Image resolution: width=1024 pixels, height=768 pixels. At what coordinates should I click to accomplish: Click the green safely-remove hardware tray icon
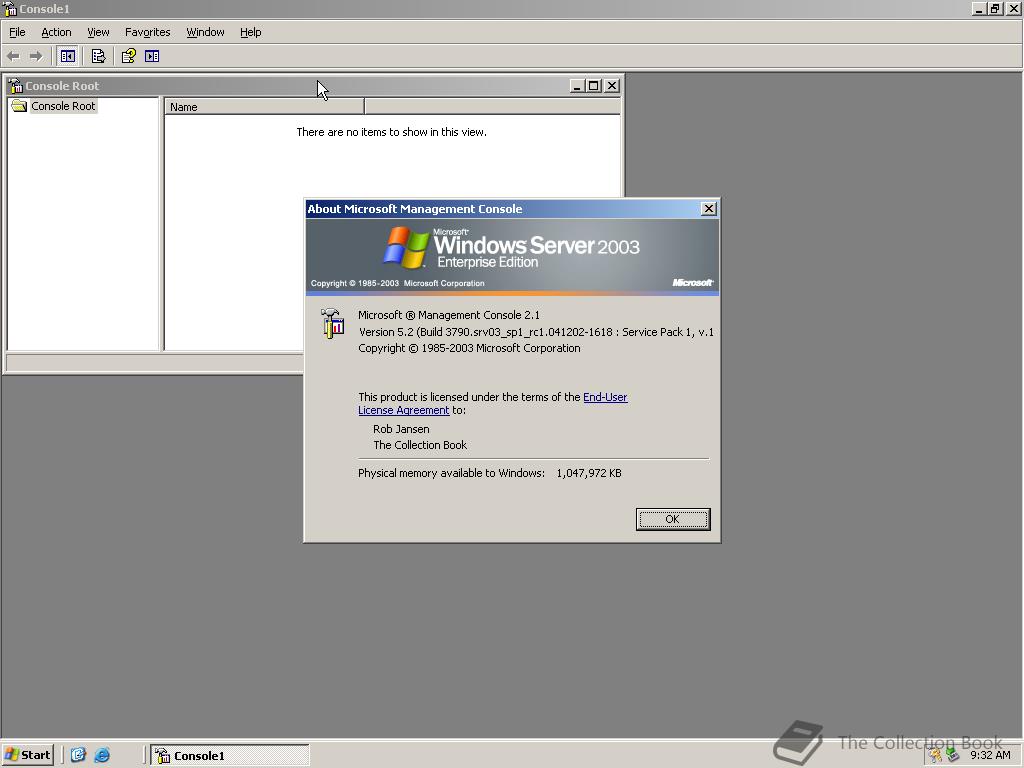(x=952, y=755)
